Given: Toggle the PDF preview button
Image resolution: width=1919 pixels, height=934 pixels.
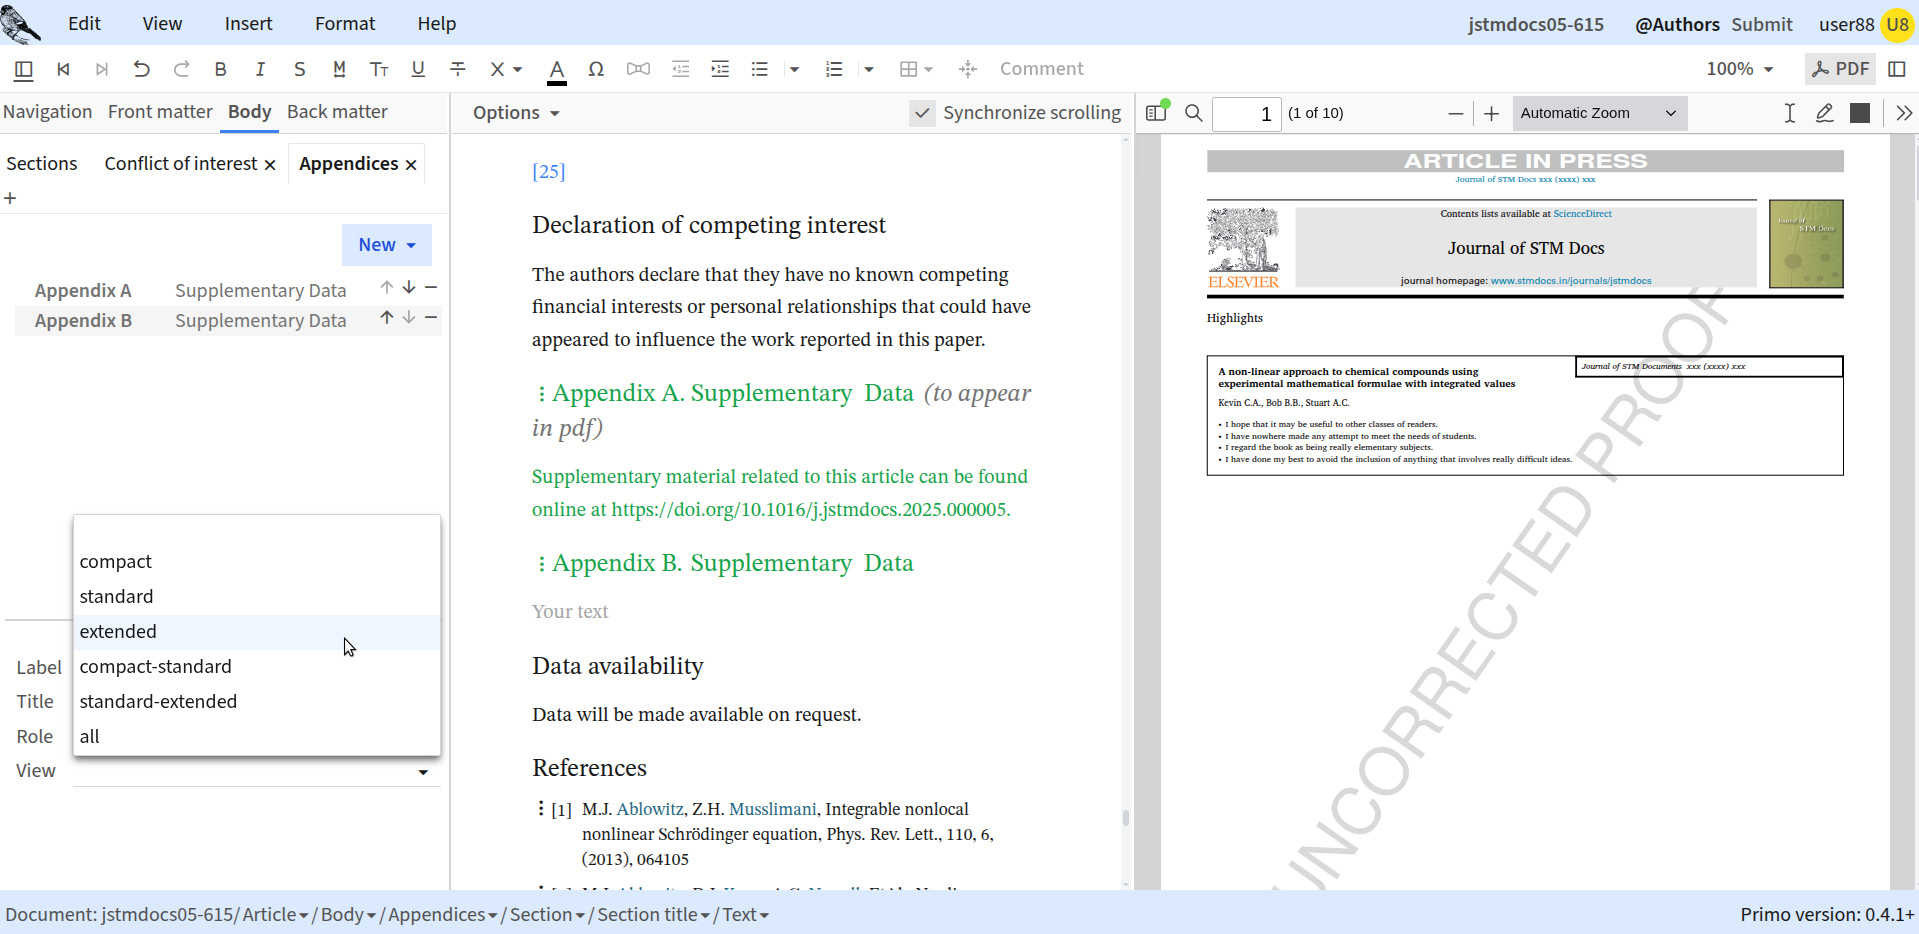Looking at the screenshot, I should [1840, 69].
